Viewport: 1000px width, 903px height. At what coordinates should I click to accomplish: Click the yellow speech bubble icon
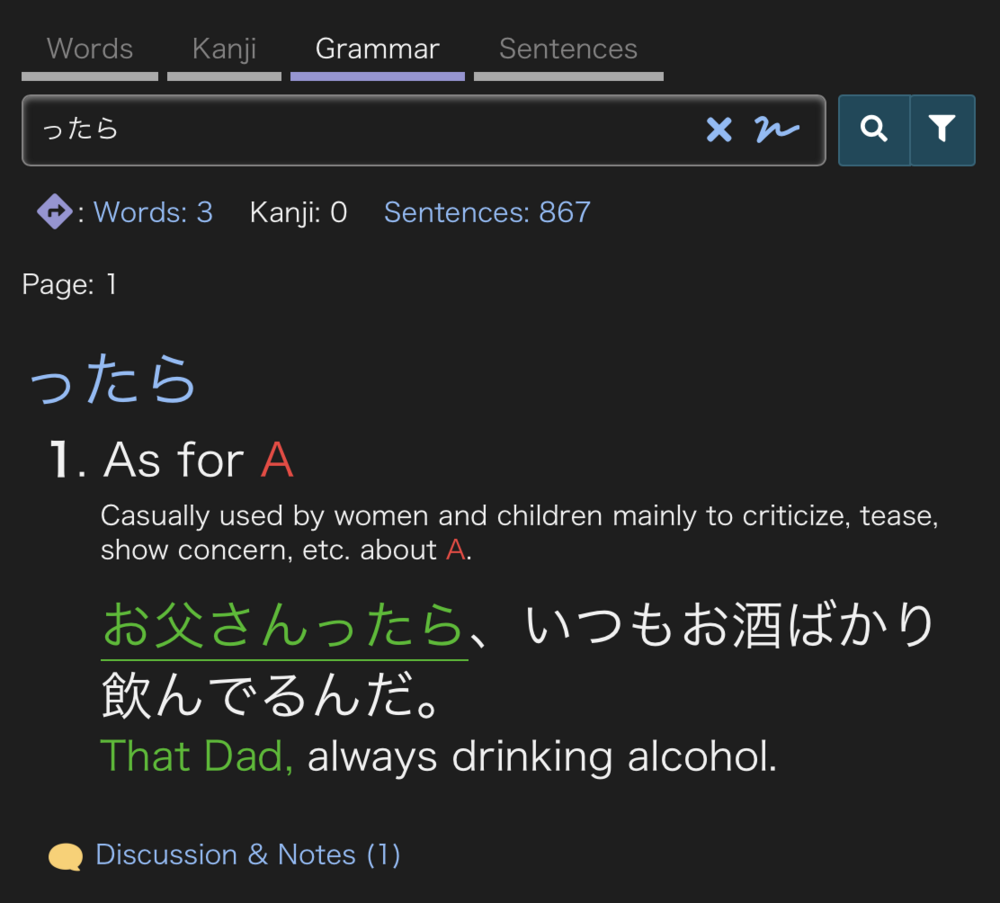[65, 856]
